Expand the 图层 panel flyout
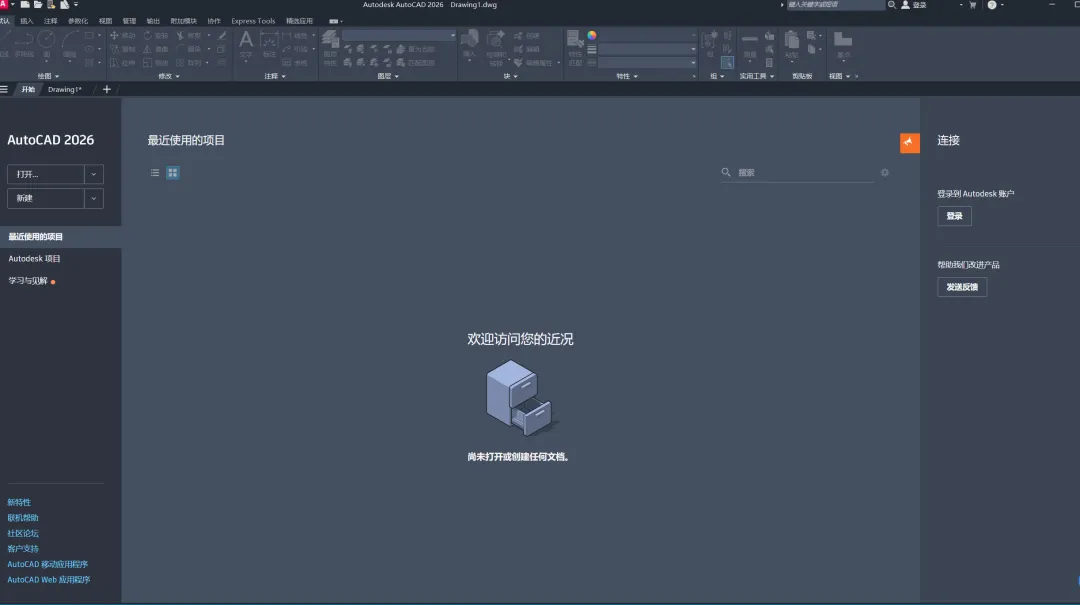This screenshot has width=1080, height=605. coord(388,76)
